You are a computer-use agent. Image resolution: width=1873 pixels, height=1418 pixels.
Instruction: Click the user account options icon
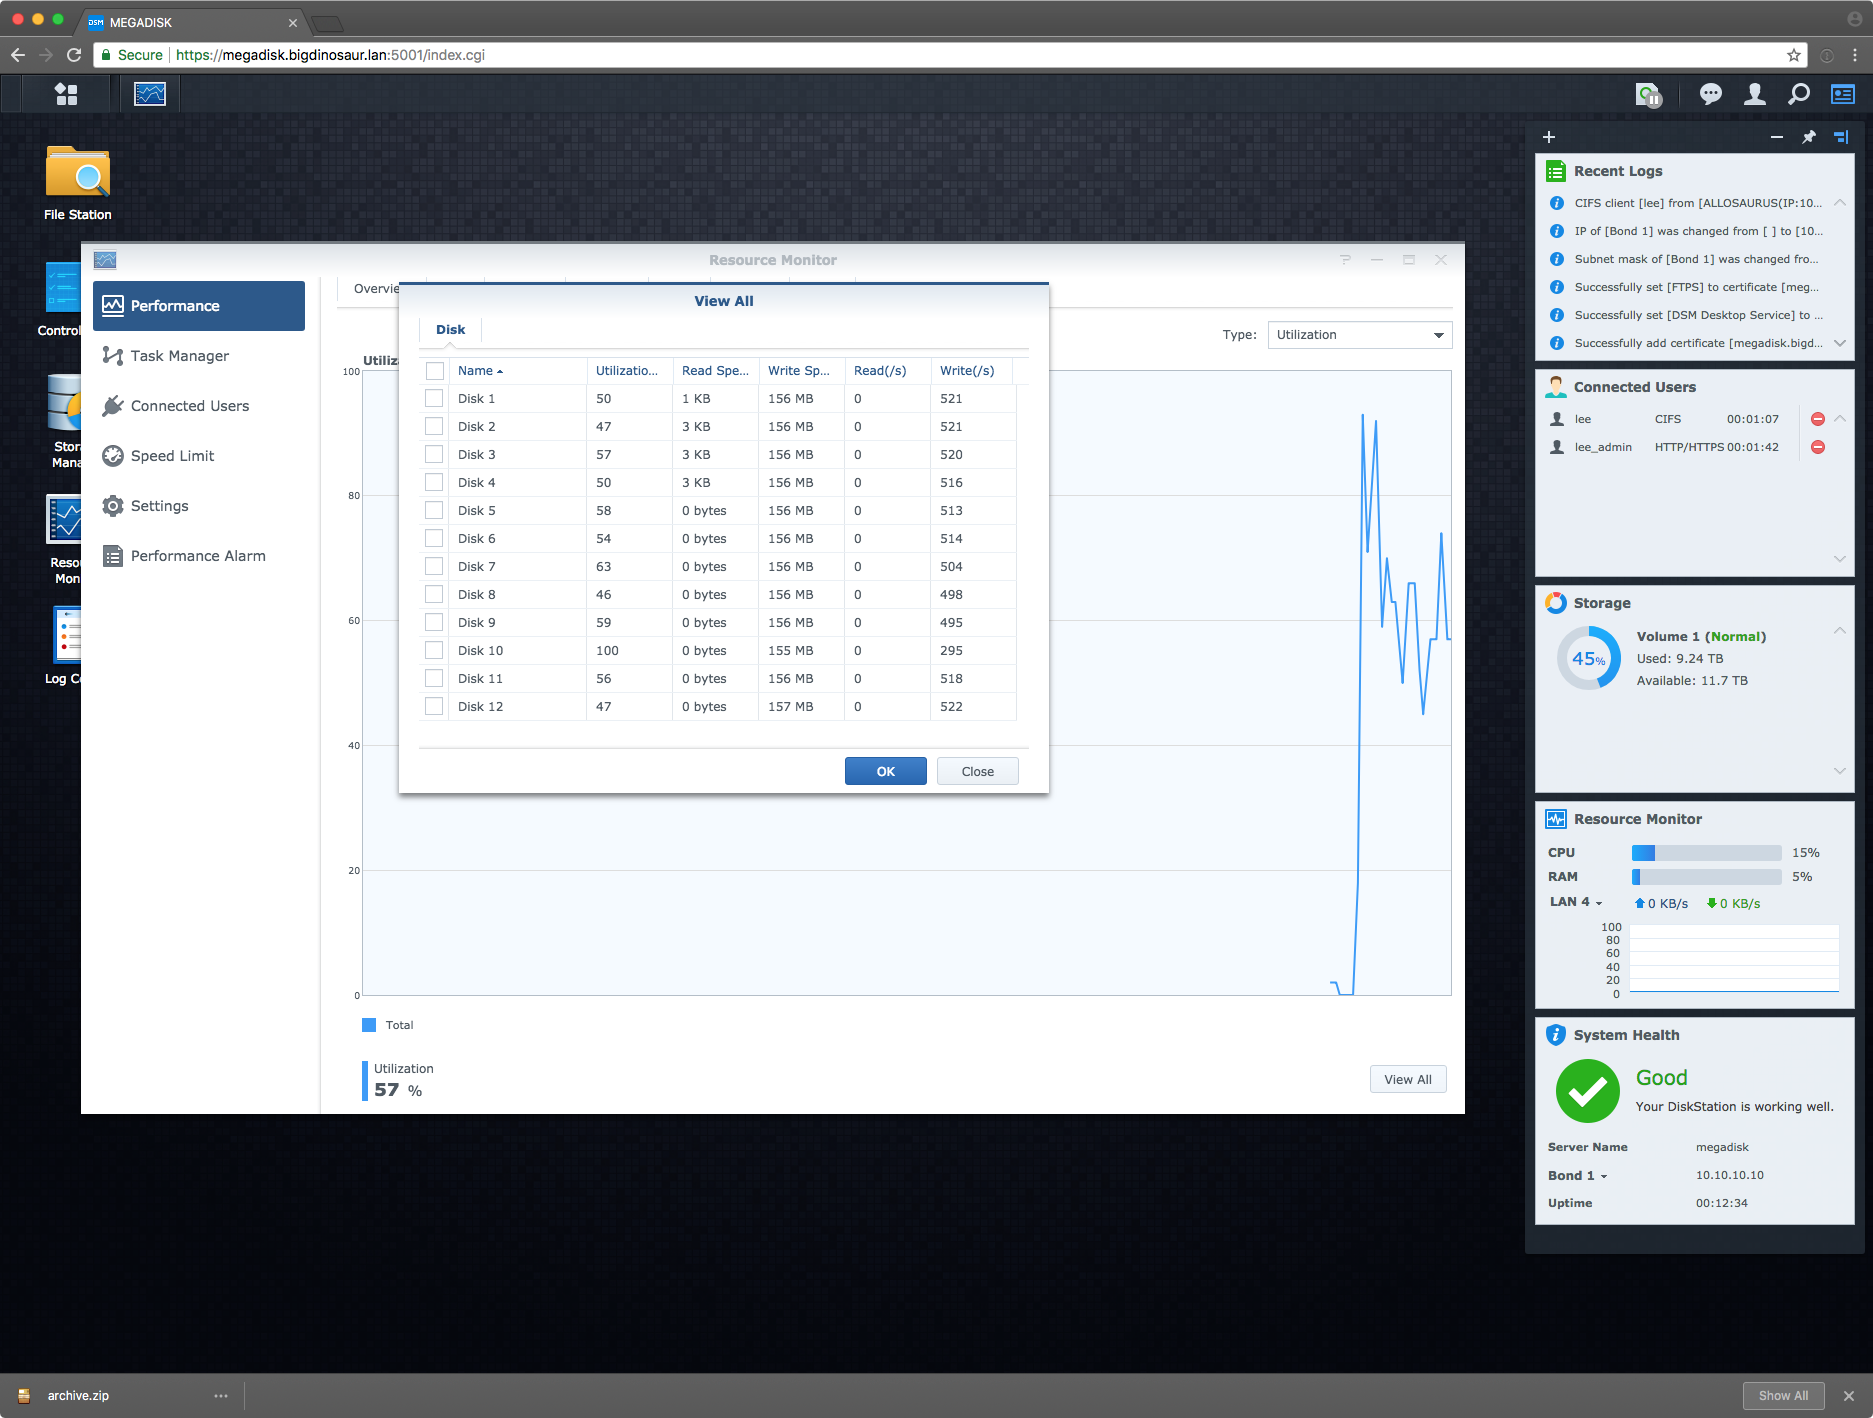1754,94
